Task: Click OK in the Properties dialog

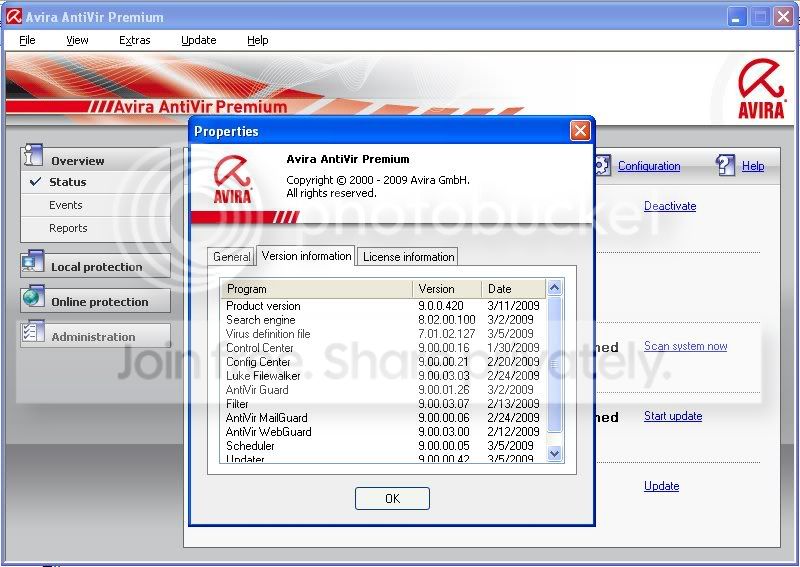Action: (x=392, y=498)
